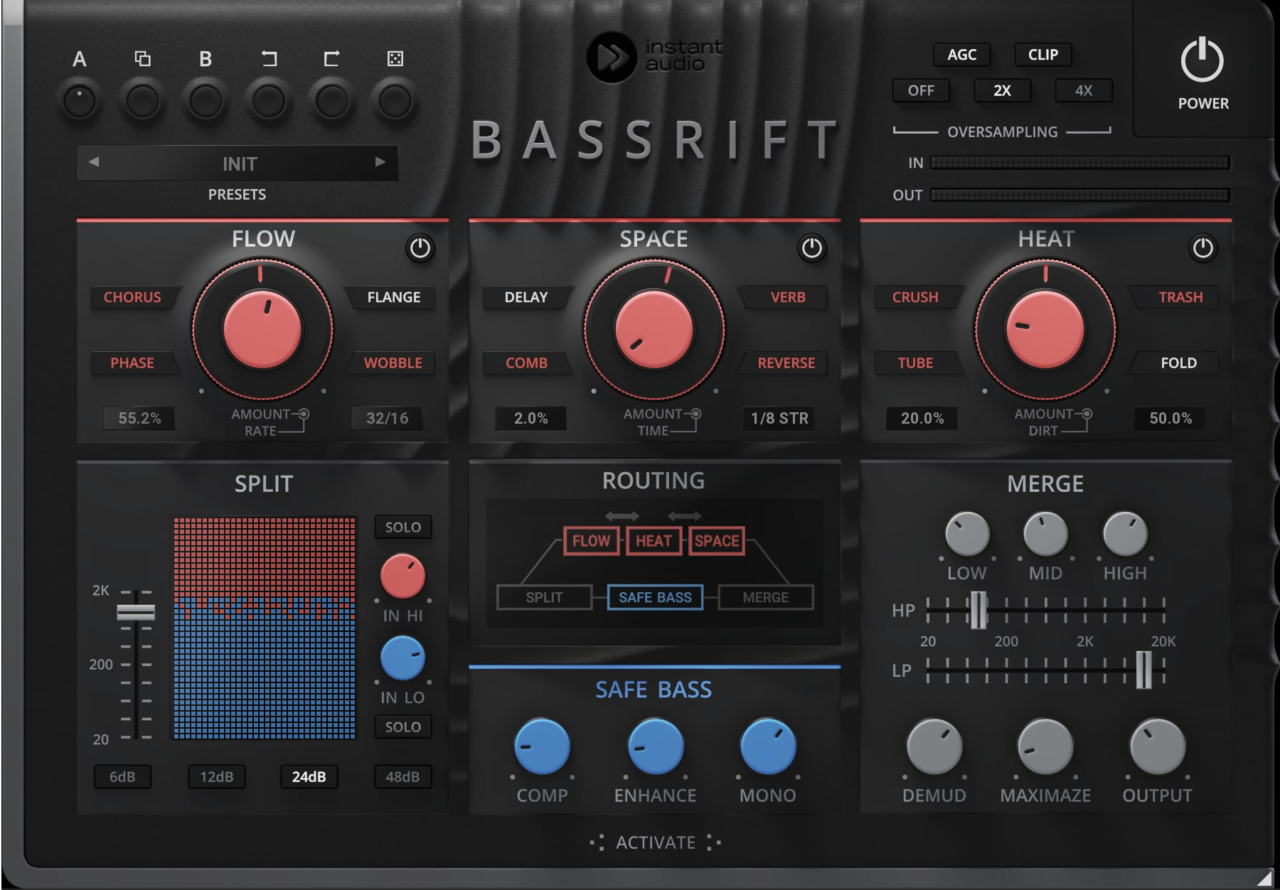This screenshot has height=890, width=1280.
Task: Select the PHASE flow mode
Action: [x=132, y=363]
